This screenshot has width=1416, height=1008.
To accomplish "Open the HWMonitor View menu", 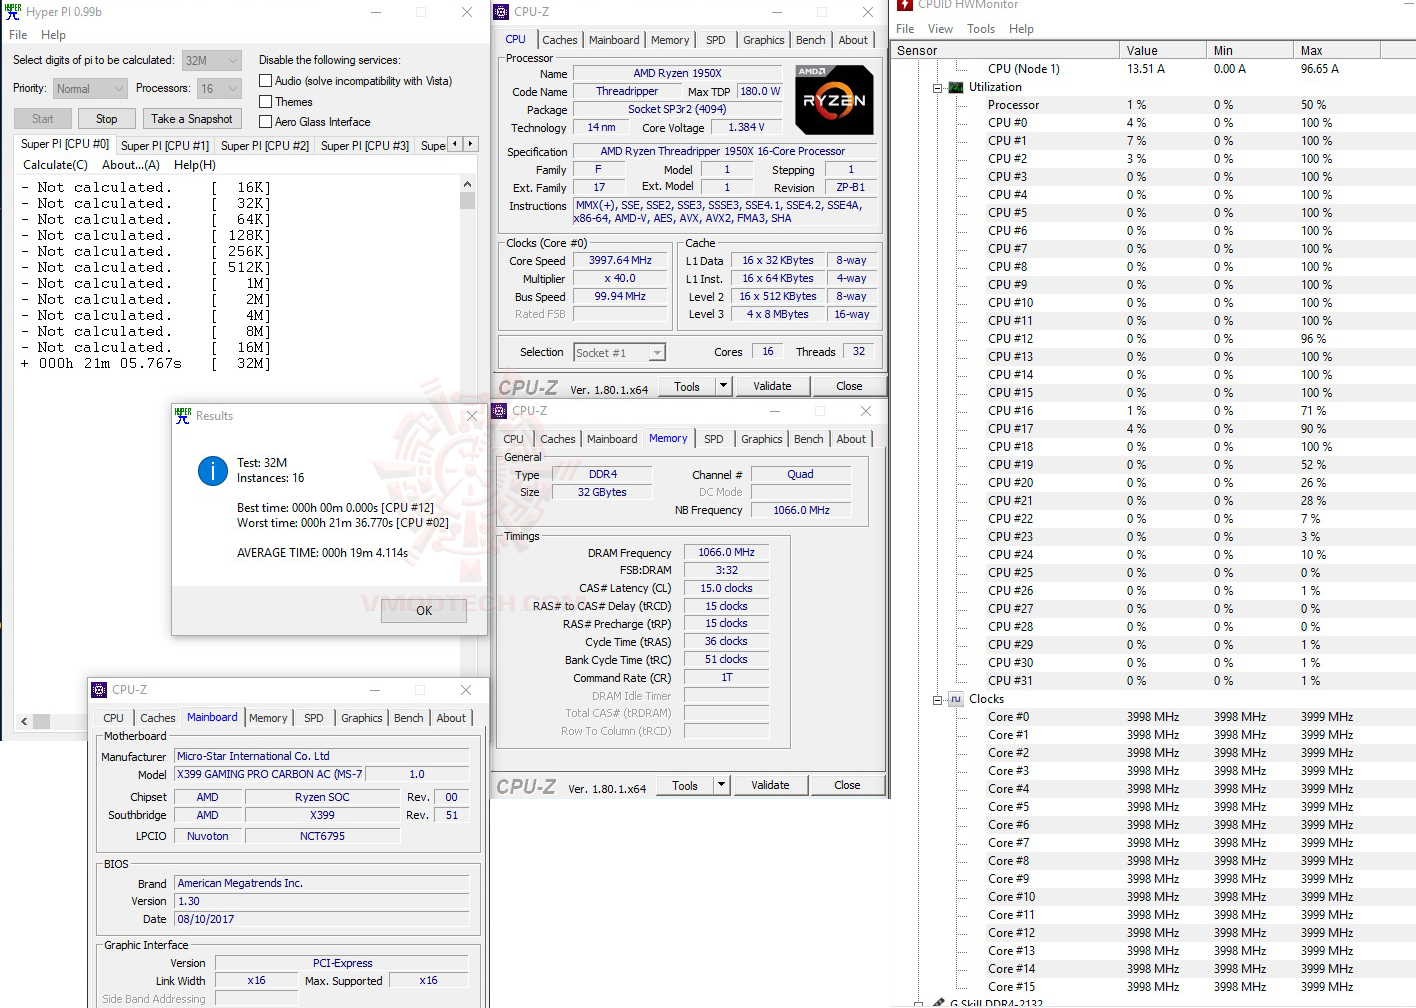I will pos(940,29).
